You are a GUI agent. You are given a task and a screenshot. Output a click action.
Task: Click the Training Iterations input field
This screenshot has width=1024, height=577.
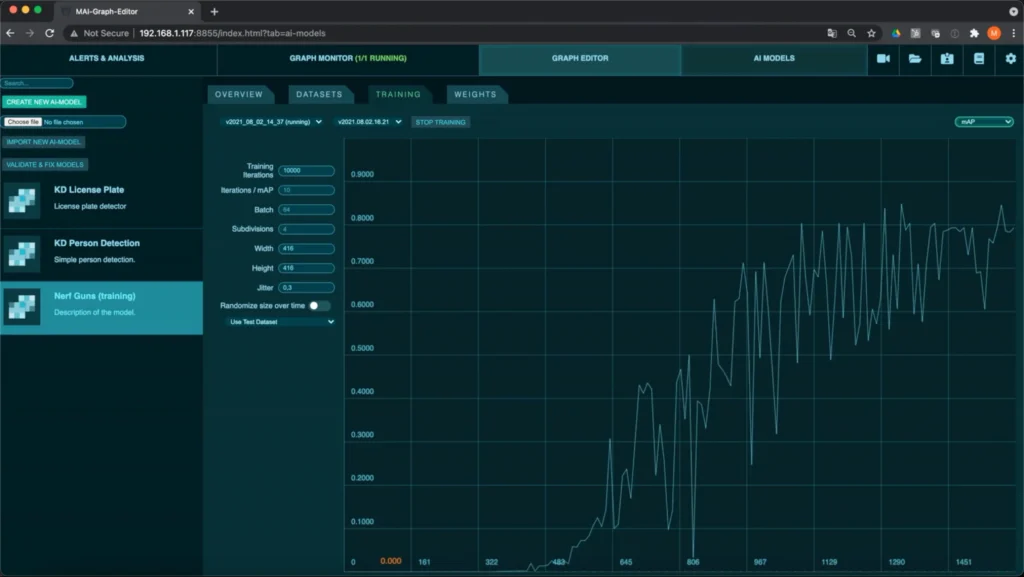pos(306,171)
